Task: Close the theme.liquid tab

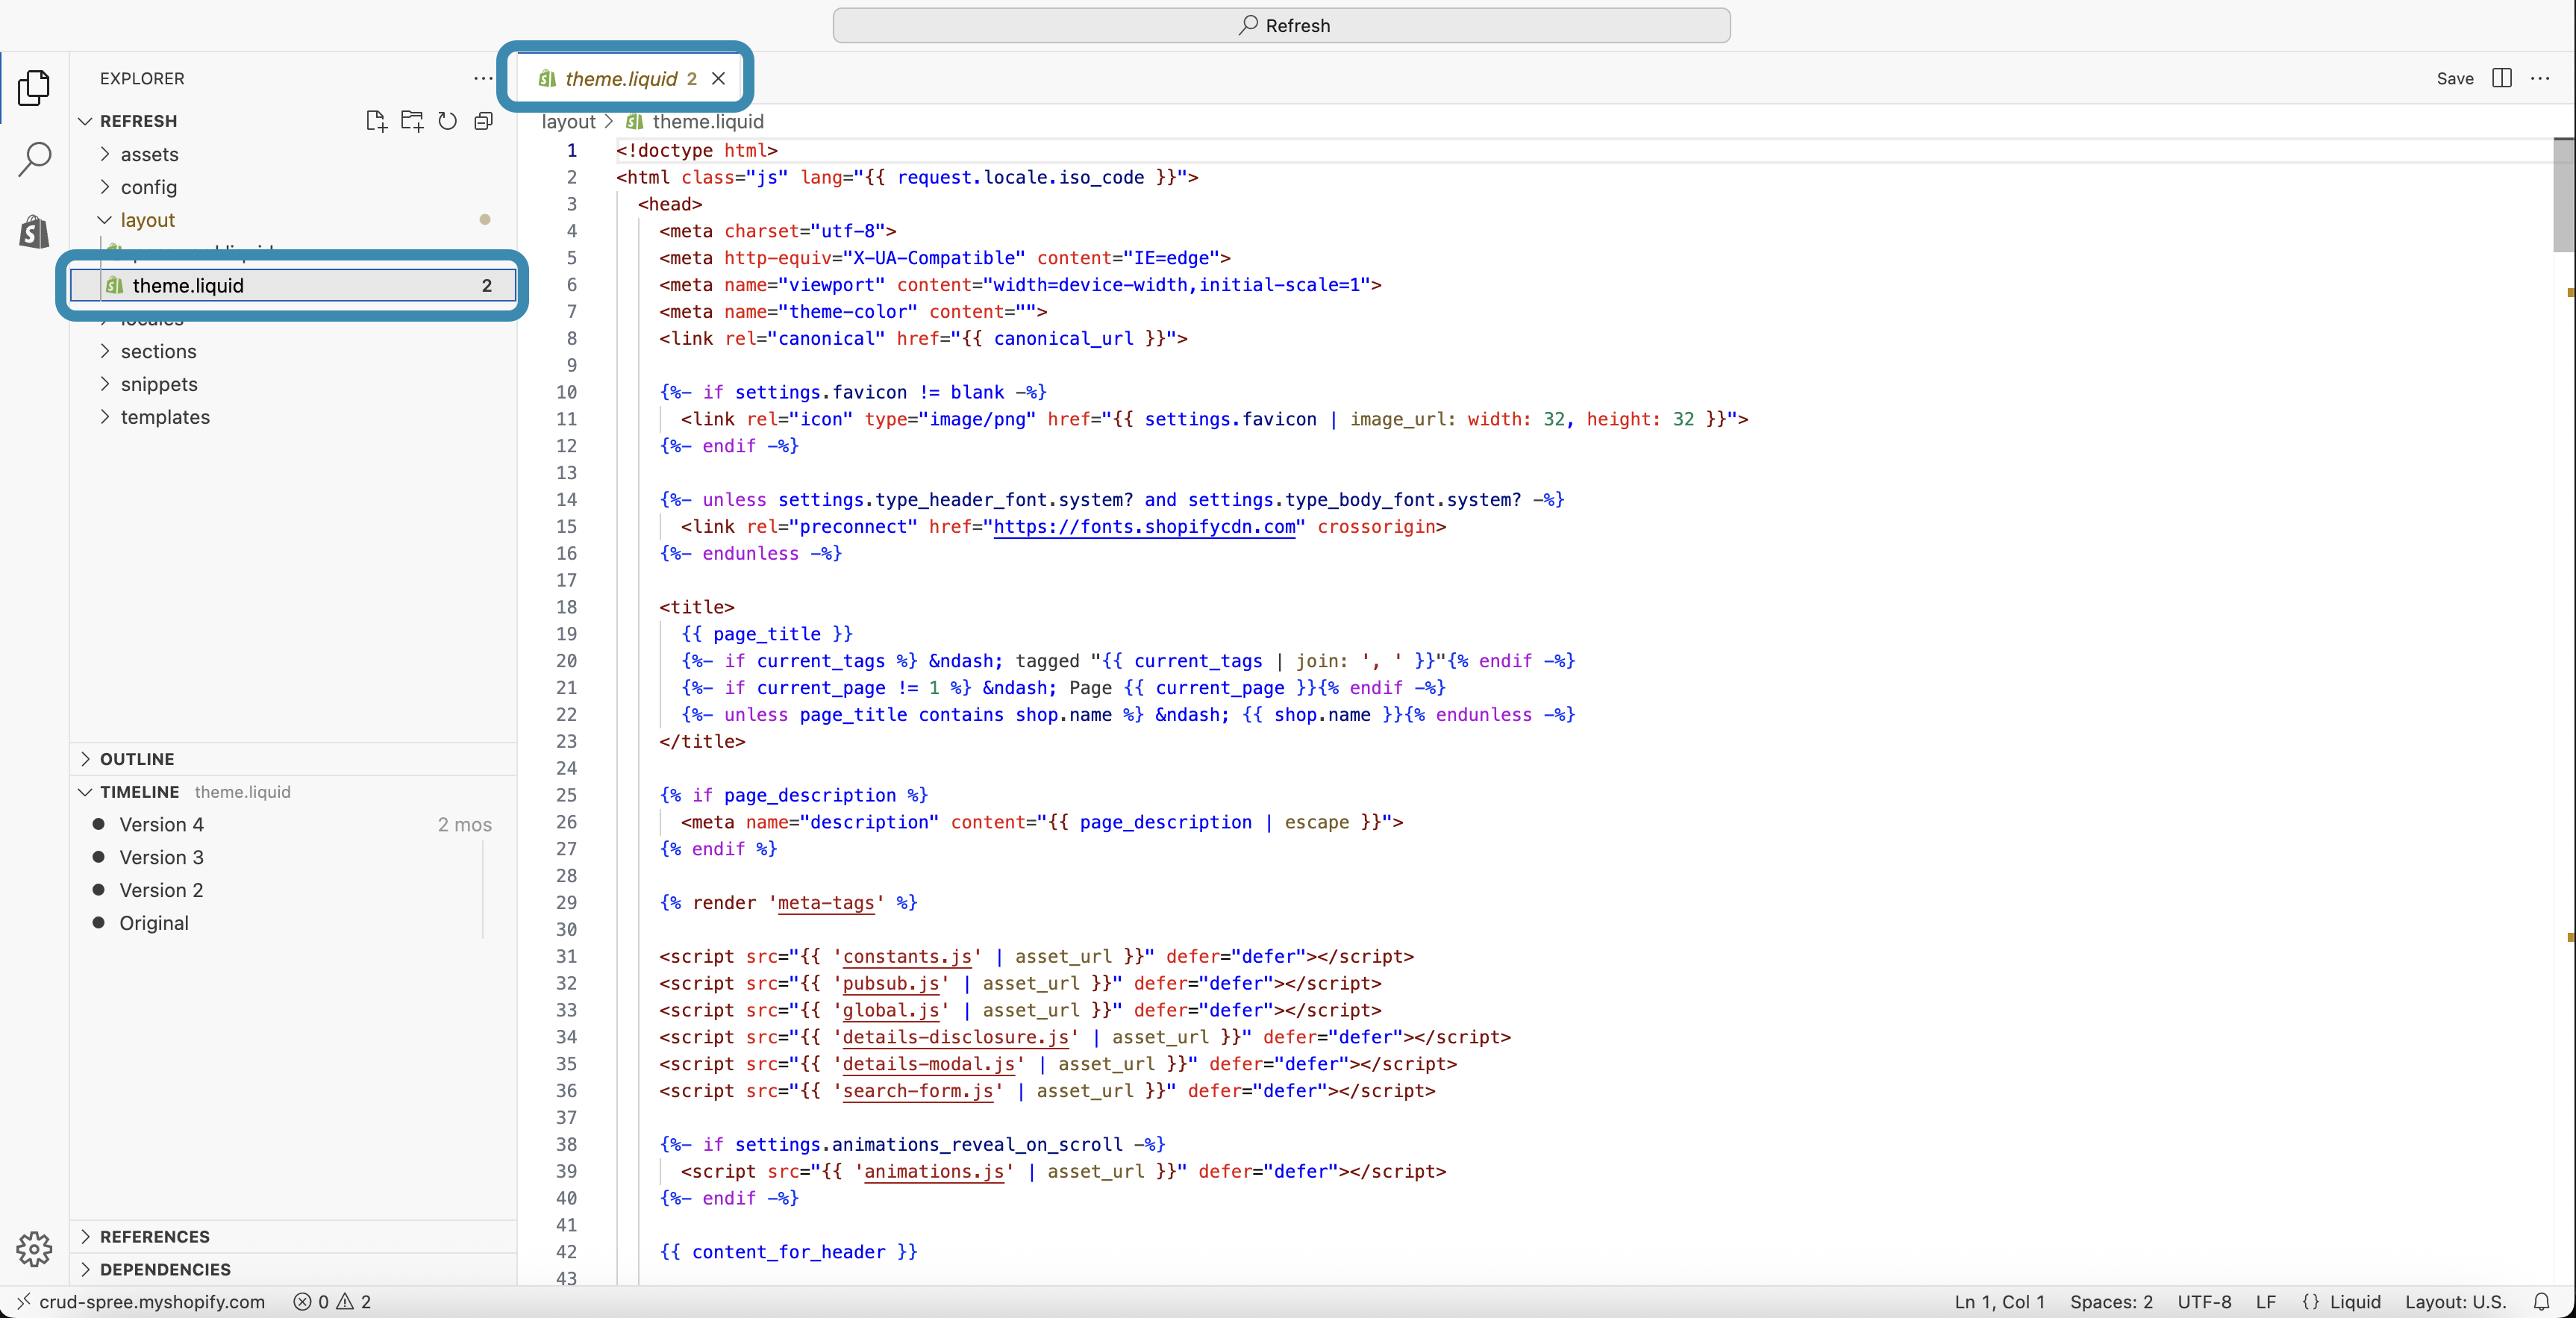Action: (718, 78)
